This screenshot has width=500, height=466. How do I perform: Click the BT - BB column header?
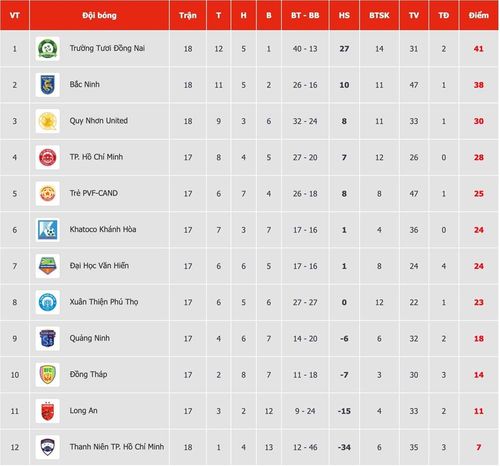(305, 15)
